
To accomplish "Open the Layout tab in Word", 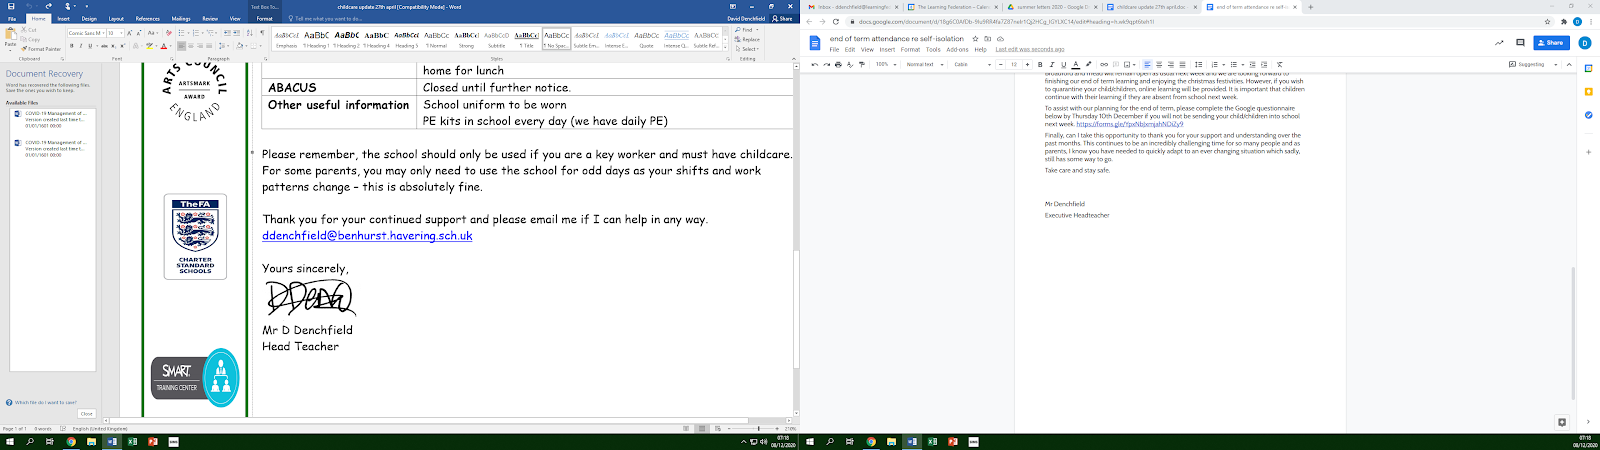I will click(x=116, y=19).
